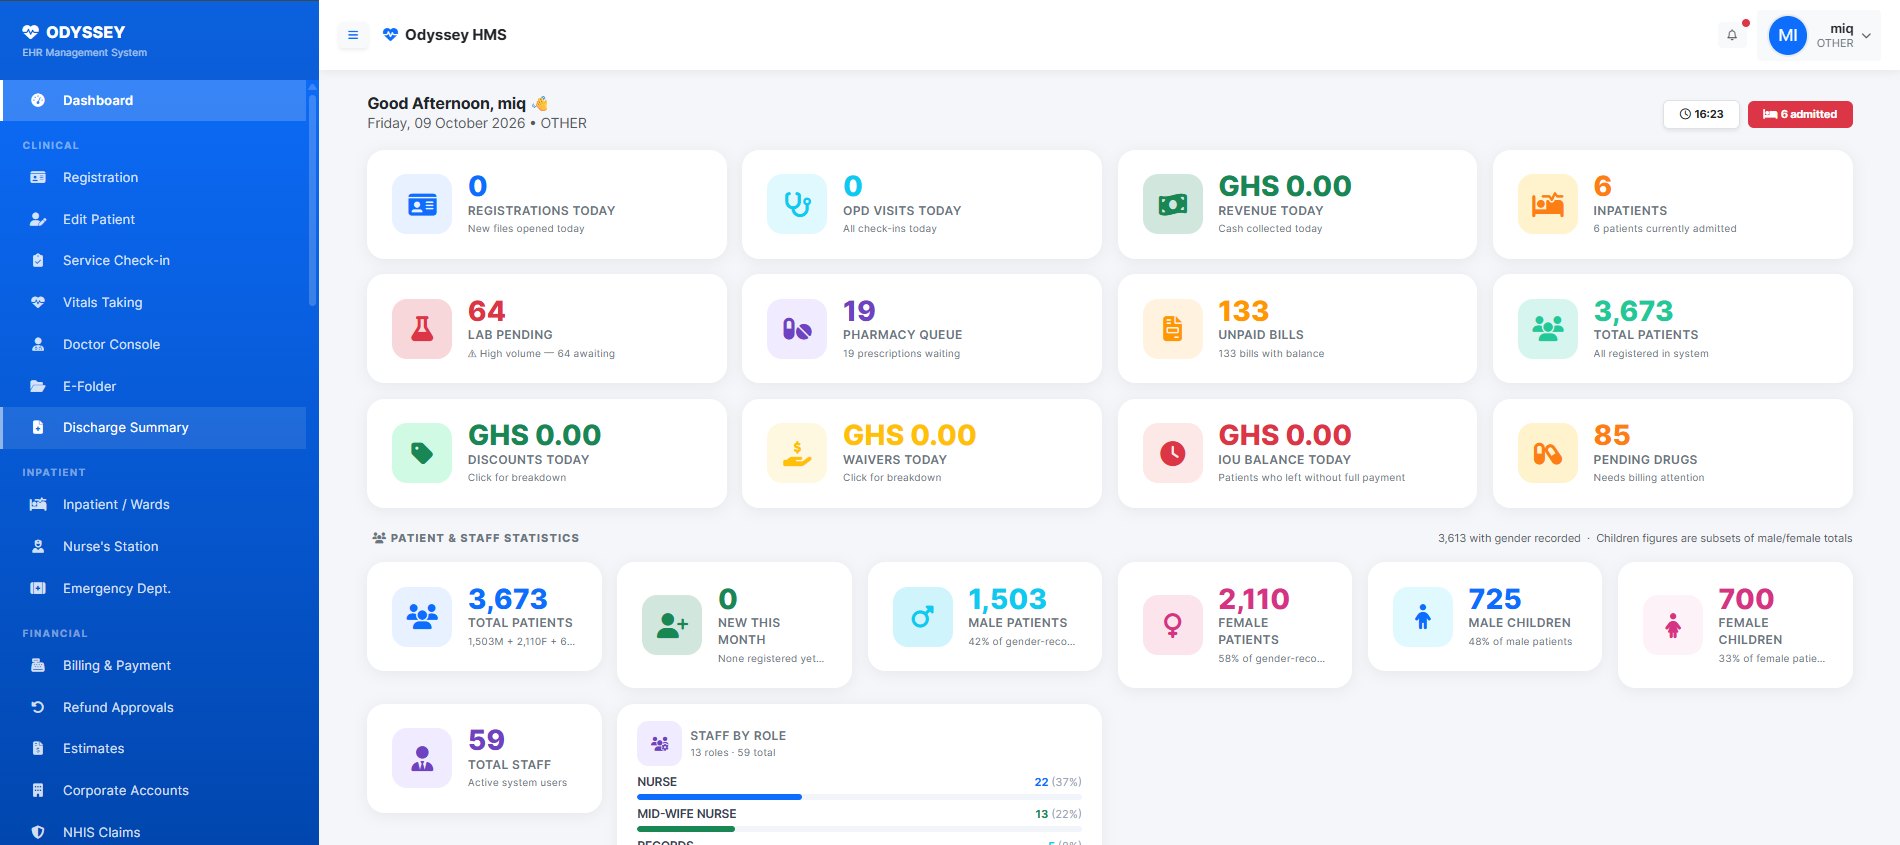Click the OPD Visits Today stethoscope icon

(x=797, y=204)
